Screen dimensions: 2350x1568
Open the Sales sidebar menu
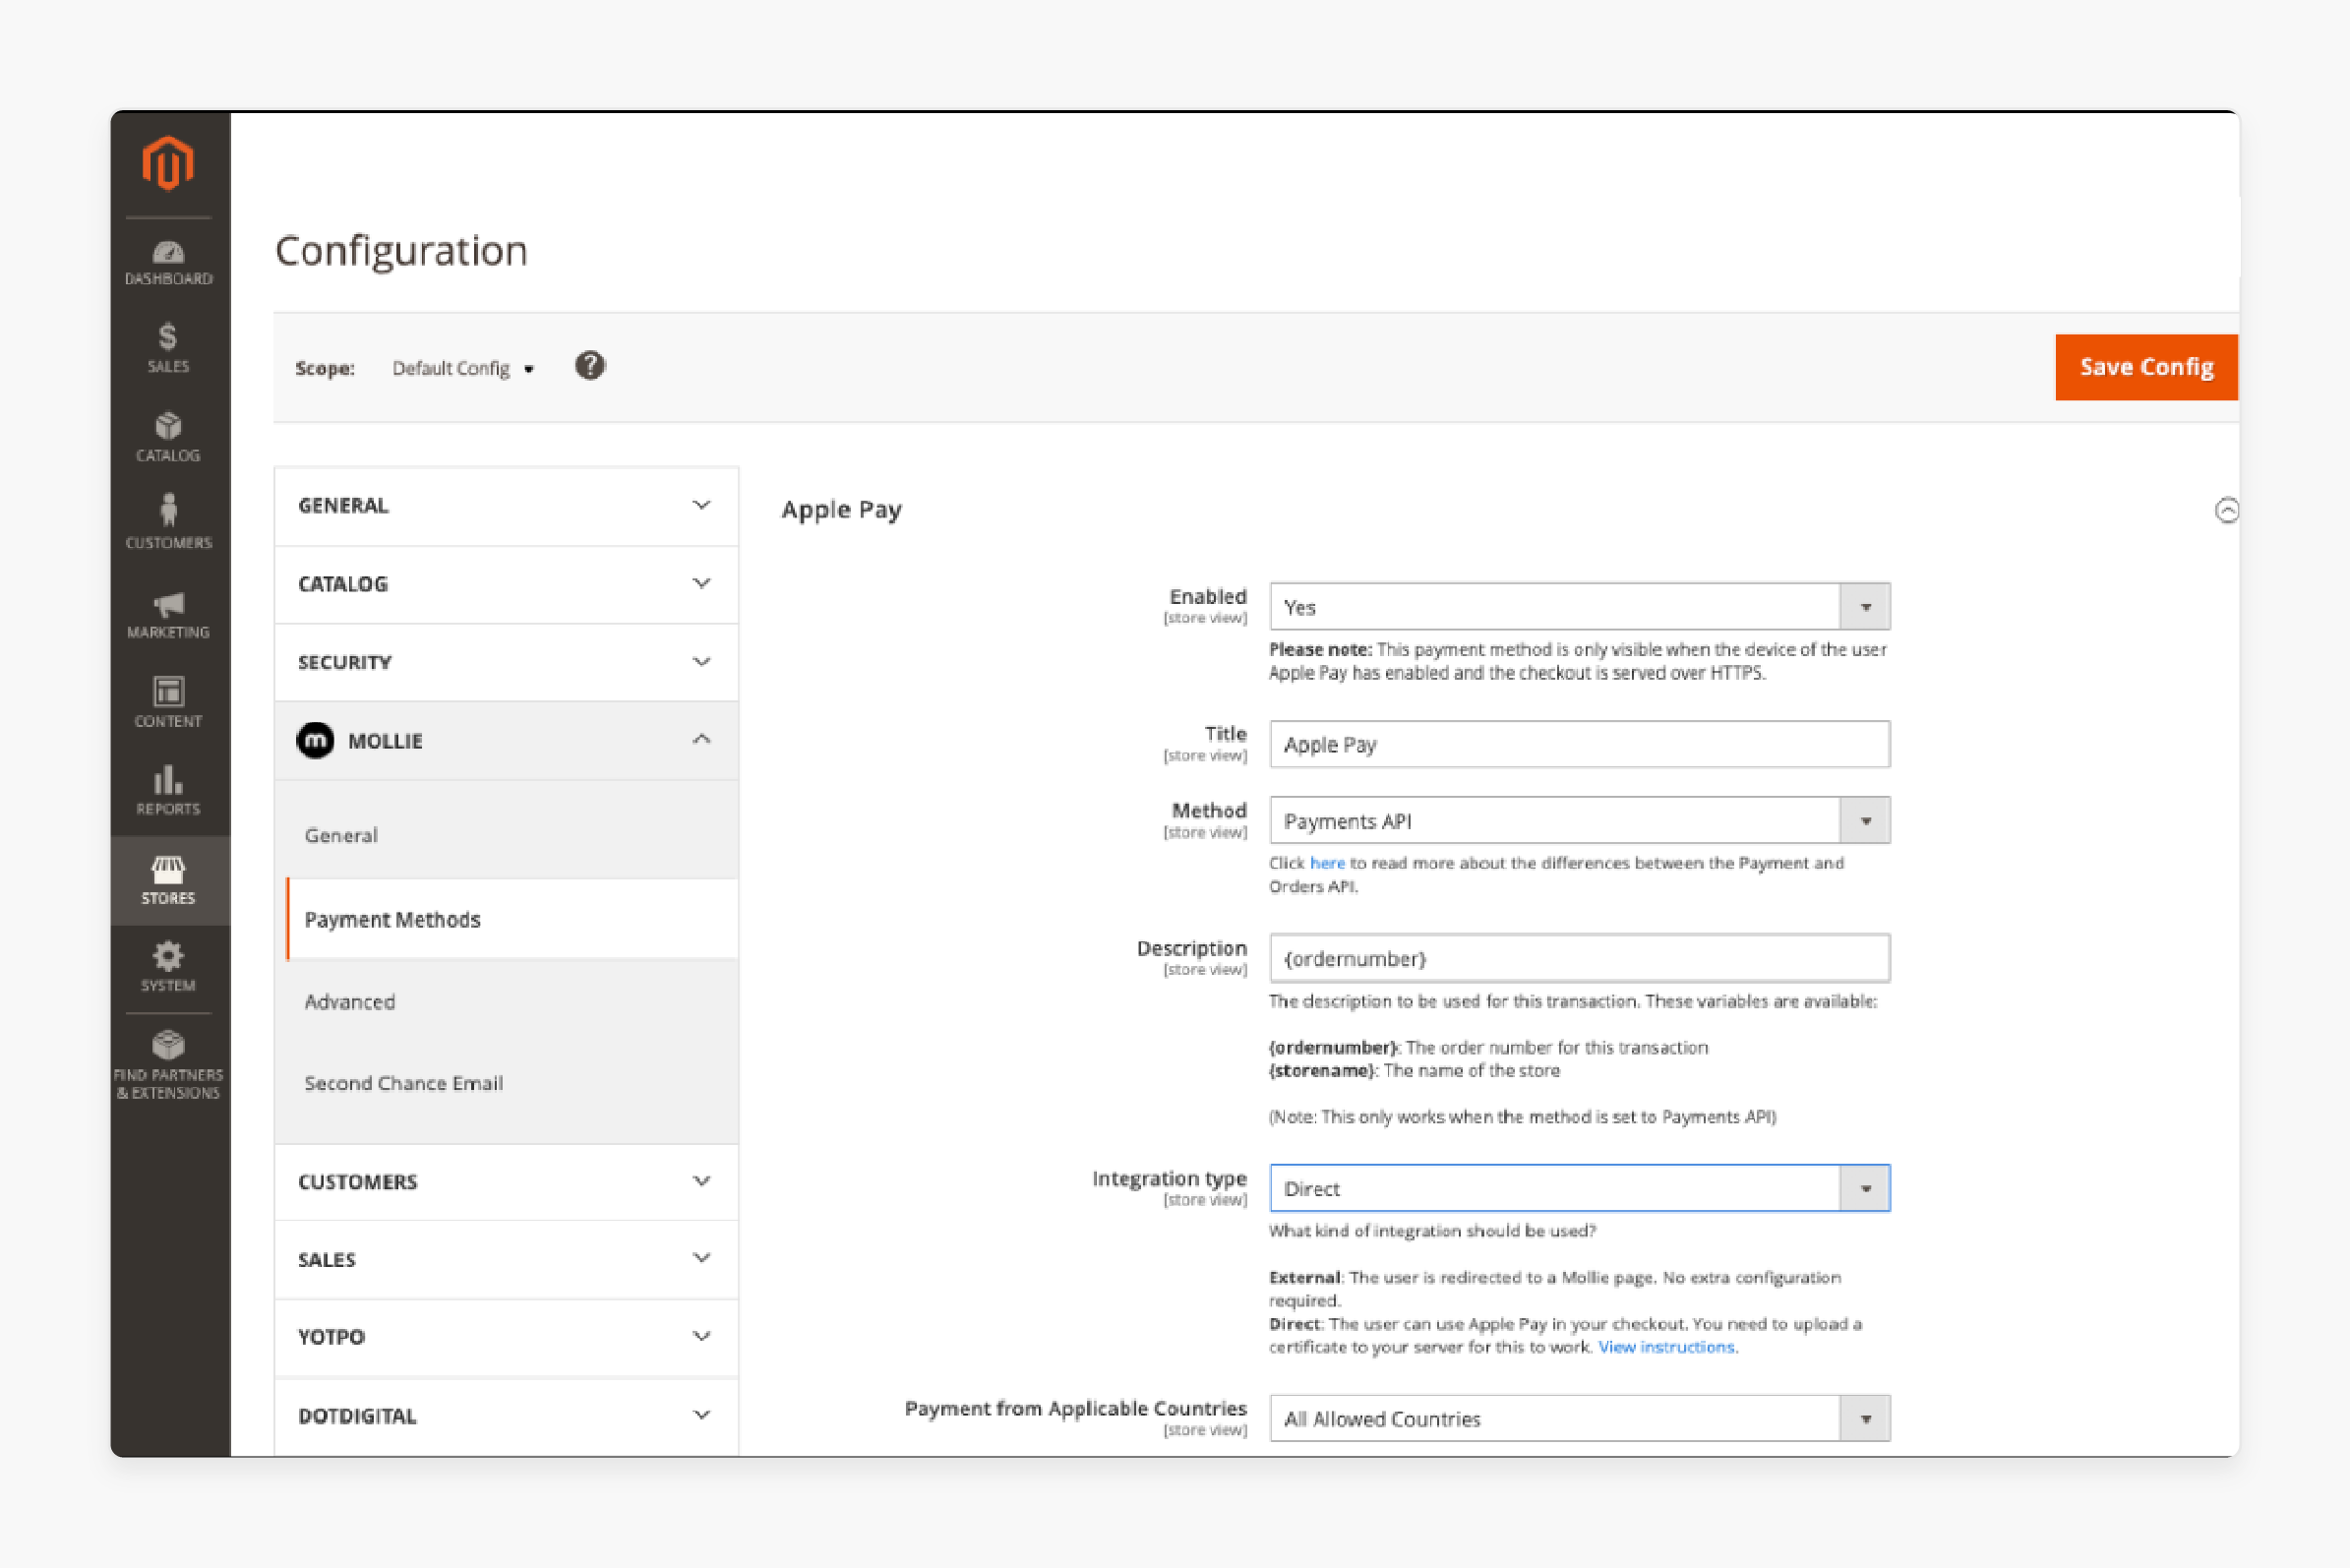(168, 349)
